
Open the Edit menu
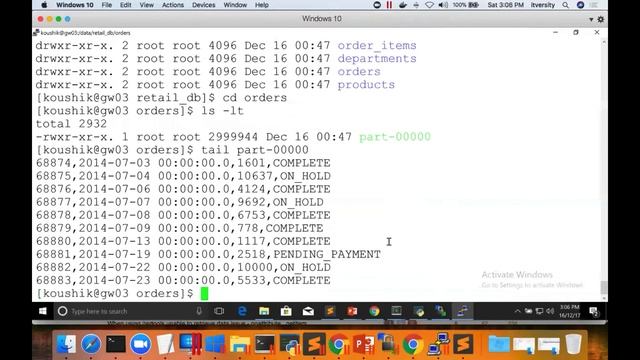(x=126, y=5)
